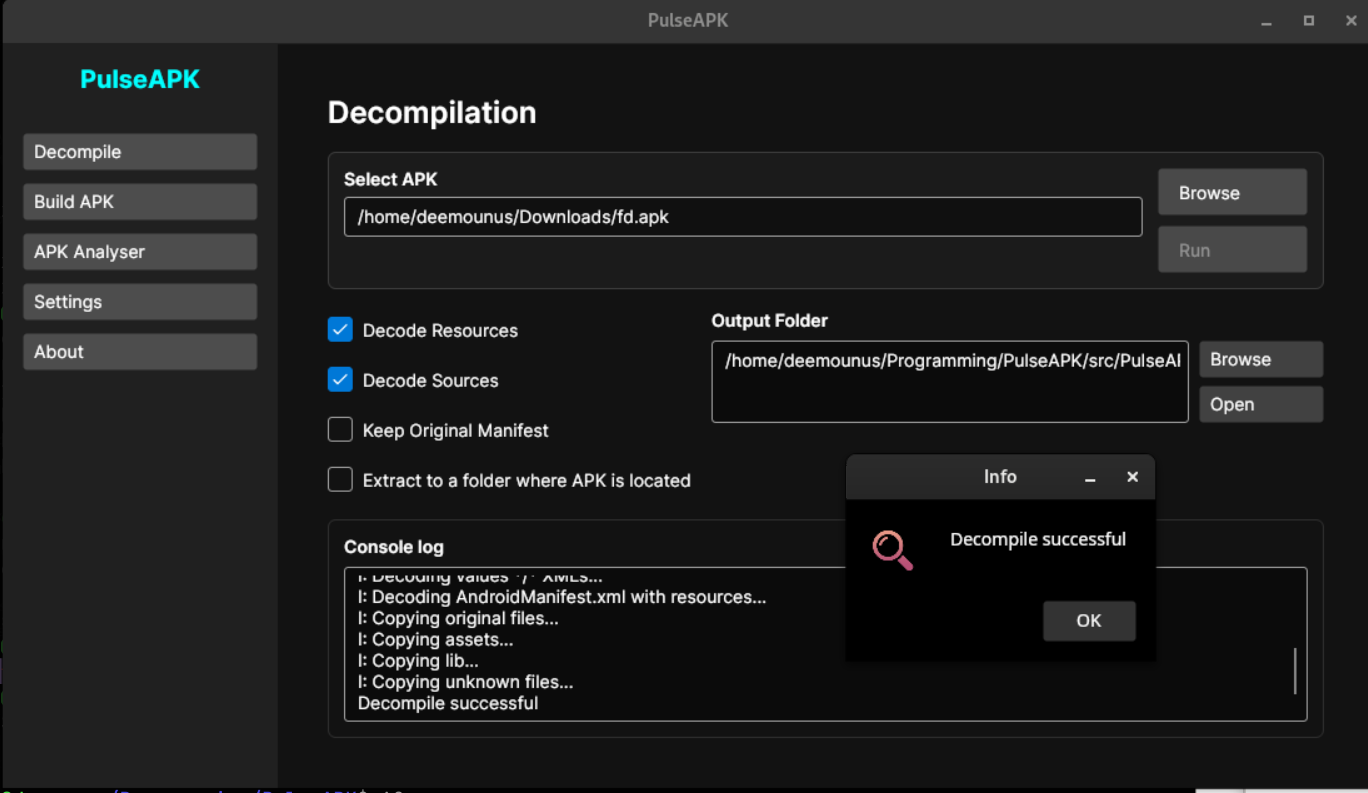Click the AndroidManifest.xml decoding log line

point(562,598)
